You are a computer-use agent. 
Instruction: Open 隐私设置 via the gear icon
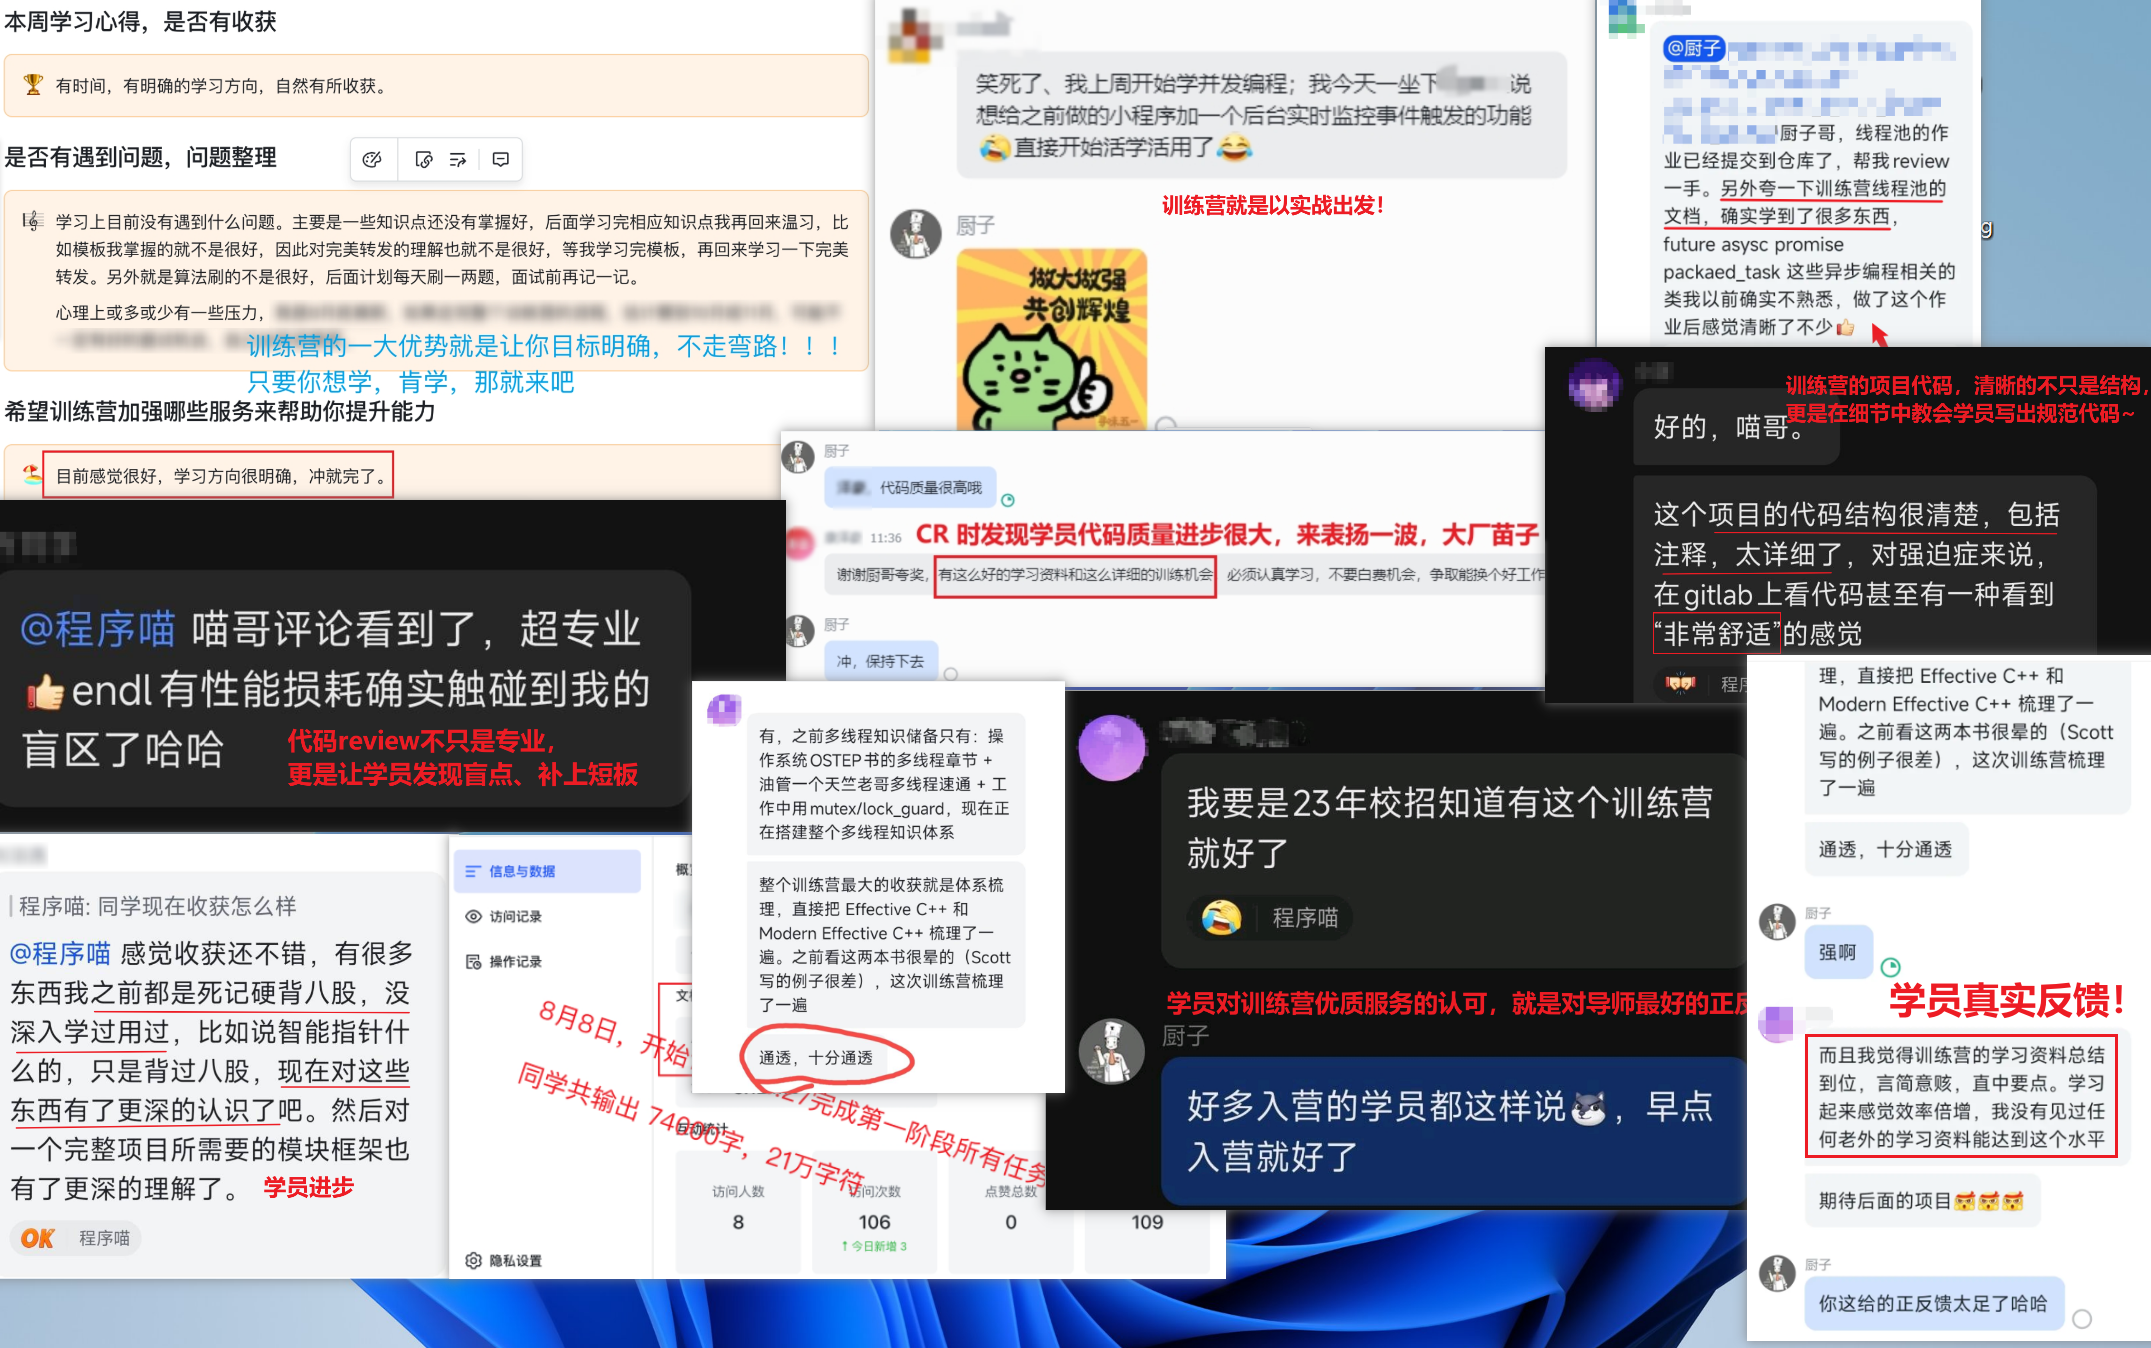point(474,1260)
